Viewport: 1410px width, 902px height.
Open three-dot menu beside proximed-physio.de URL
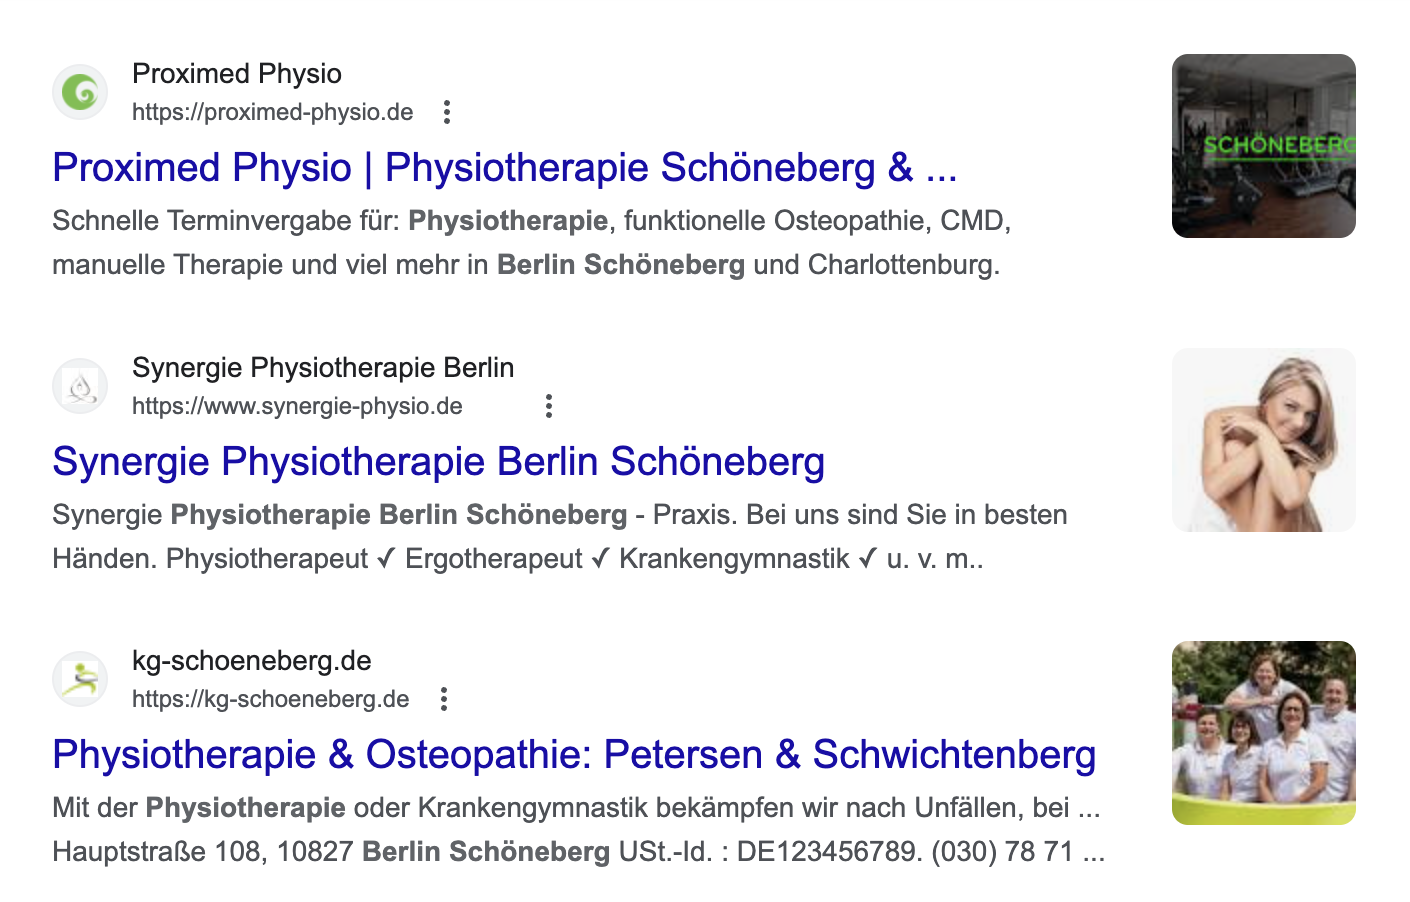click(447, 112)
